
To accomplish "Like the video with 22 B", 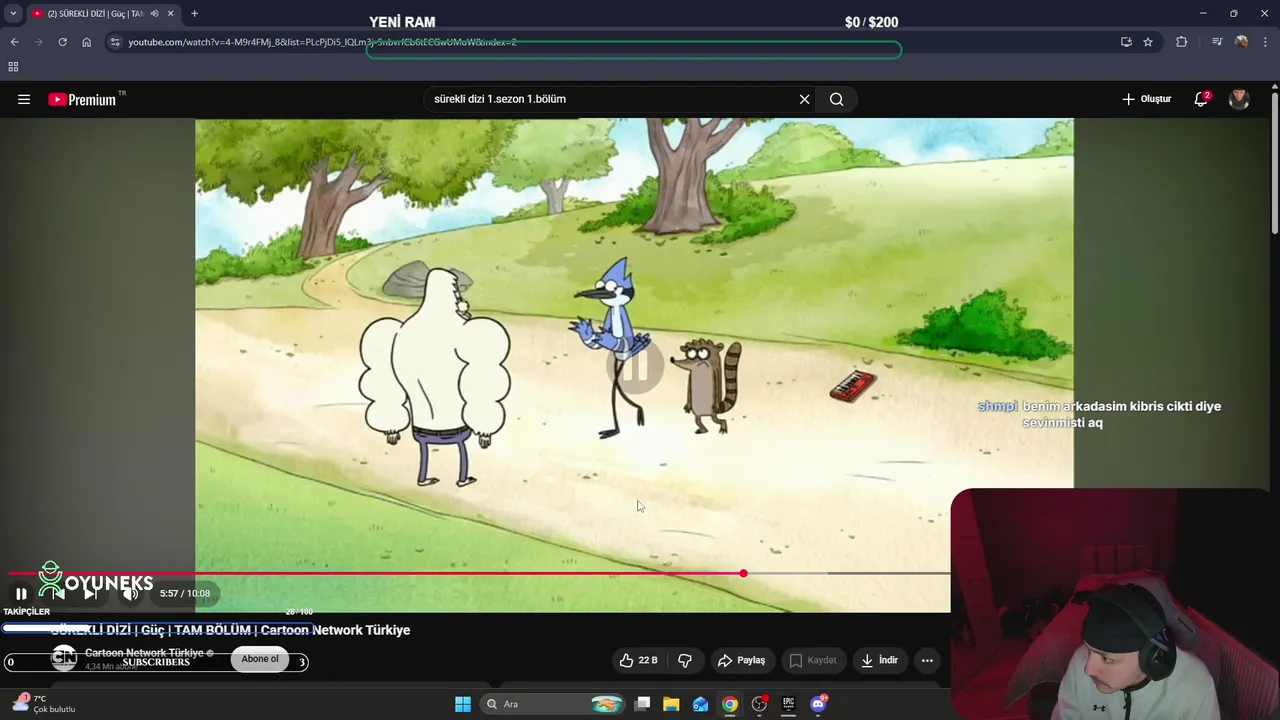I will click(638, 660).
